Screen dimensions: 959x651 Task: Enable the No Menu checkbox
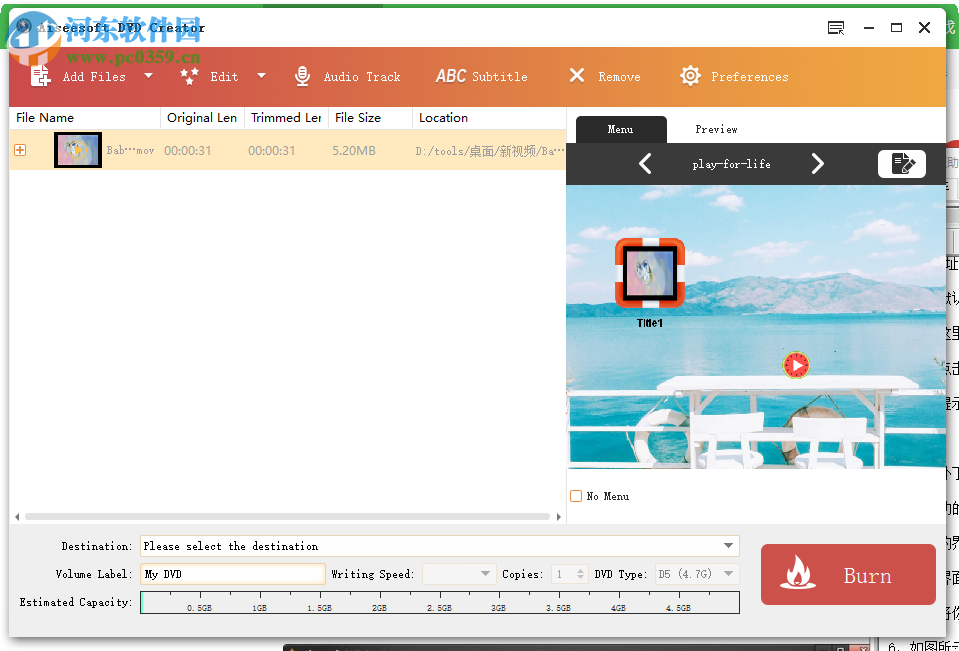click(576, 495)
